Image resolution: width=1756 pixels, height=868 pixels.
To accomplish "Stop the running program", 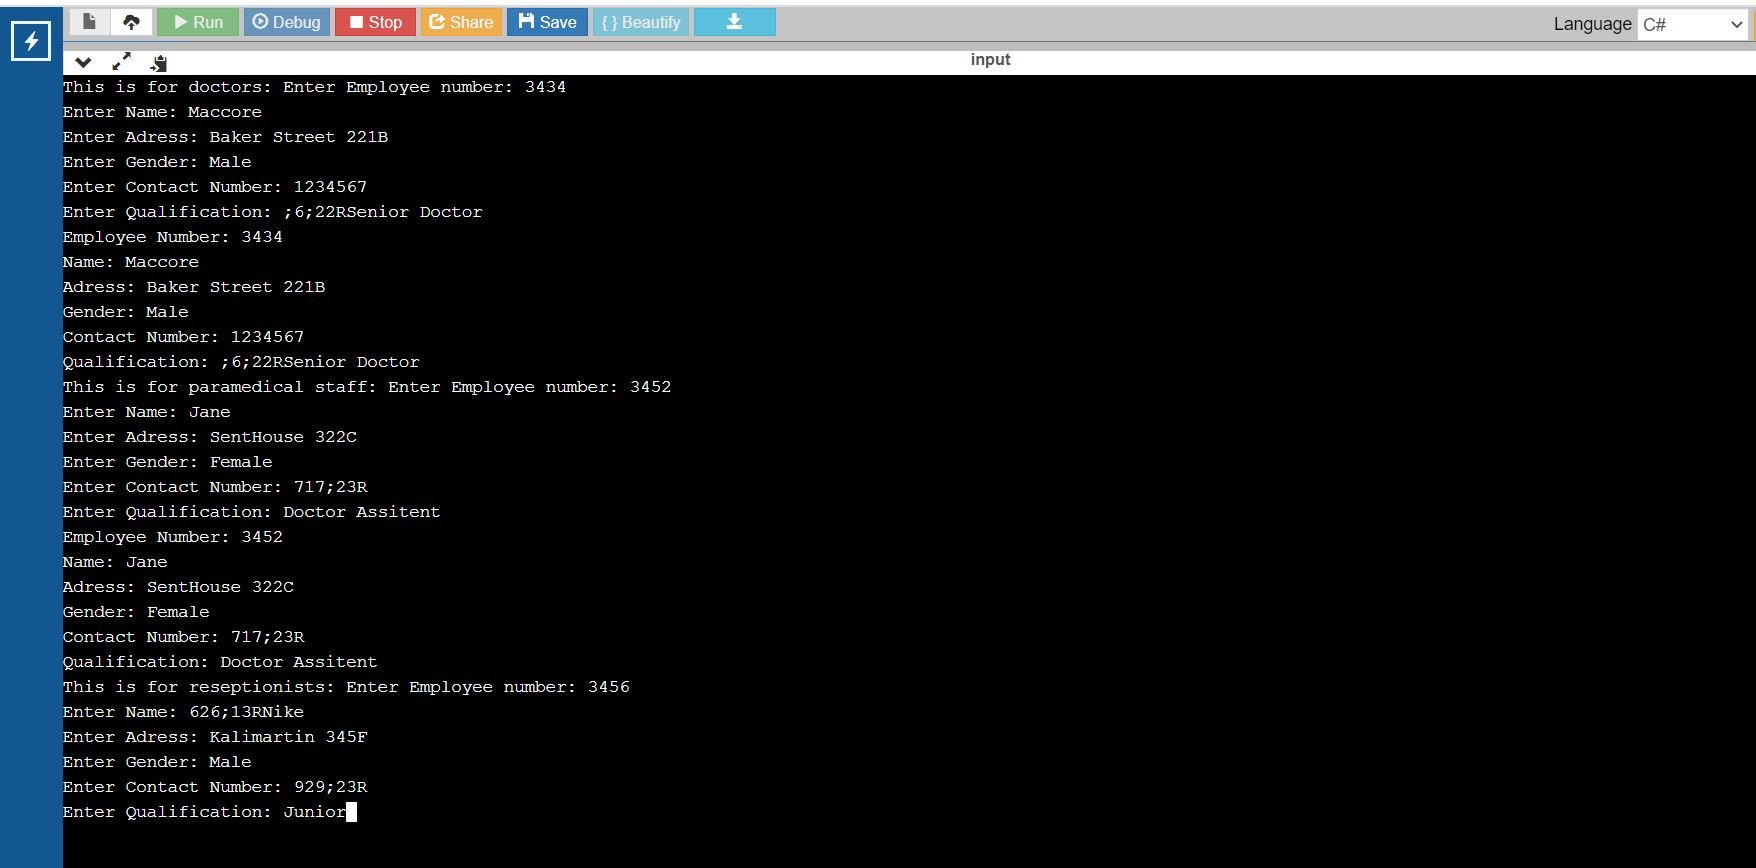I will [376, 22].
